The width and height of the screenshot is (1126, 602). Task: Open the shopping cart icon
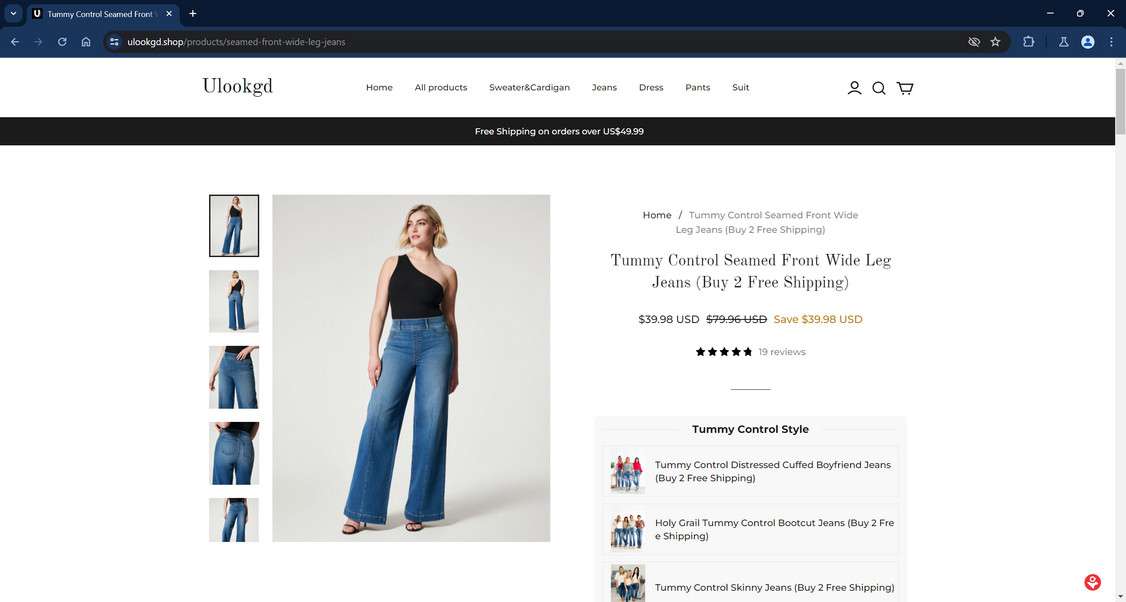905,88
